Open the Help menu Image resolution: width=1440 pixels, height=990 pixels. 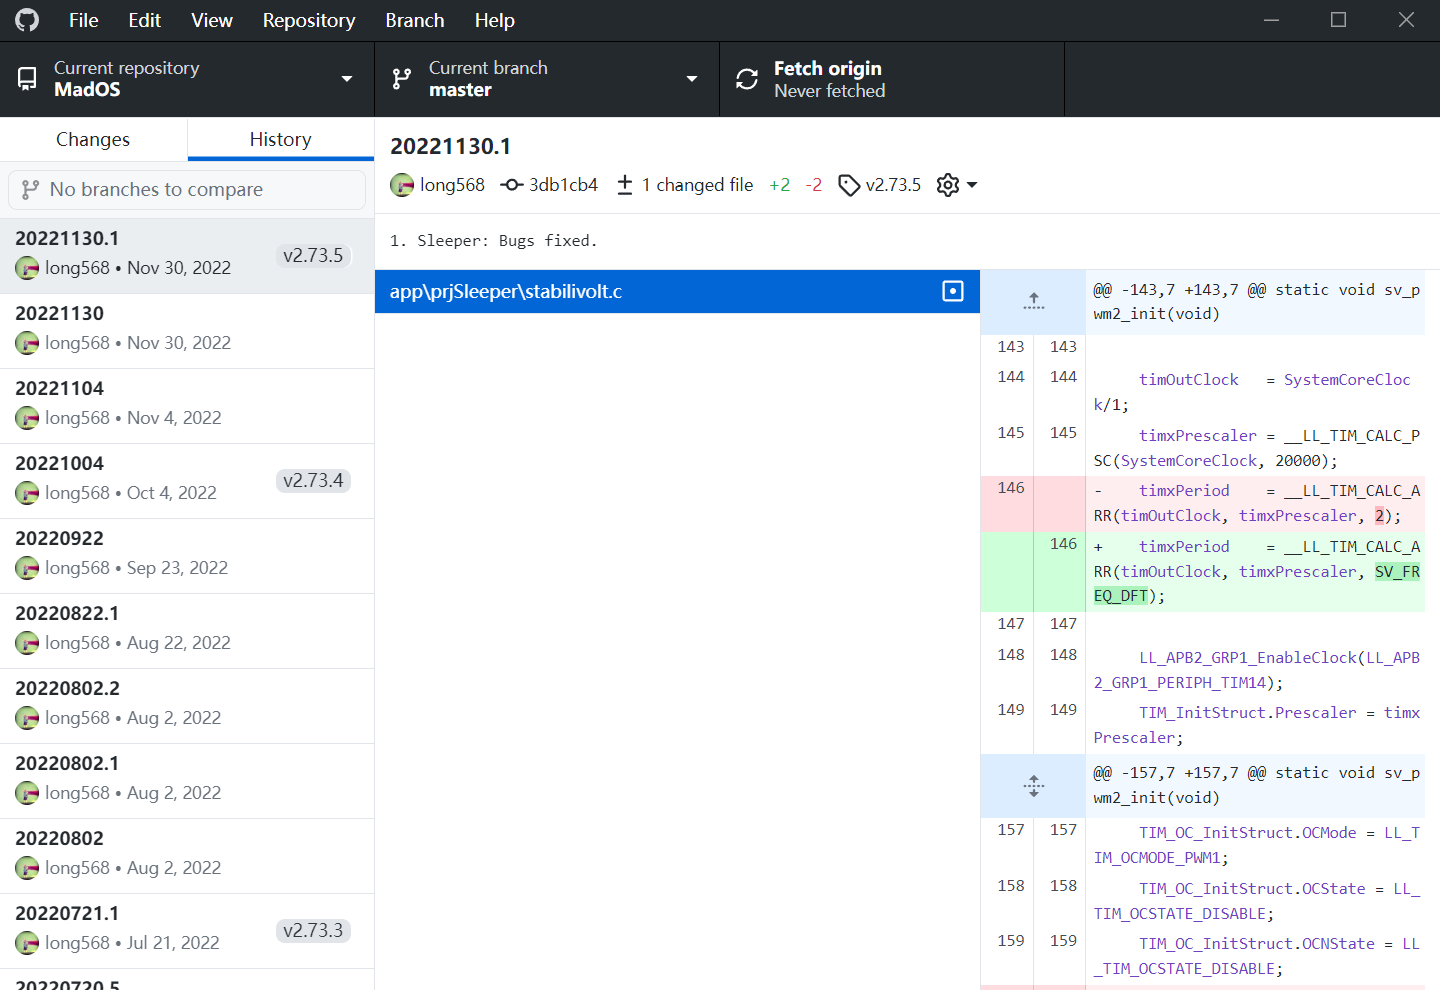click(495, 20)
